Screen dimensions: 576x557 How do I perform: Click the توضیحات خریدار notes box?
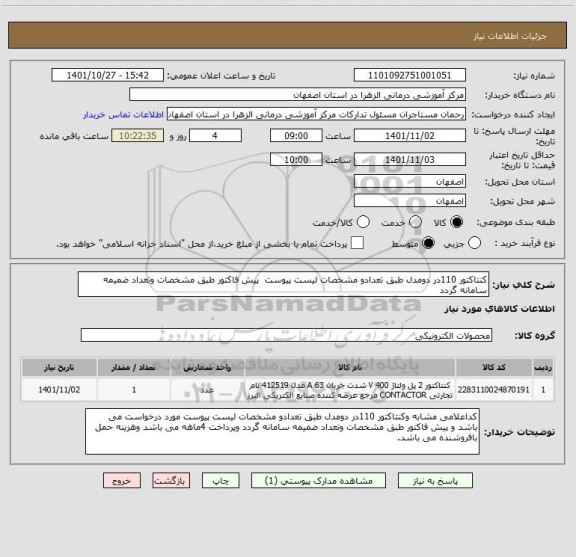tap(282, 431)
